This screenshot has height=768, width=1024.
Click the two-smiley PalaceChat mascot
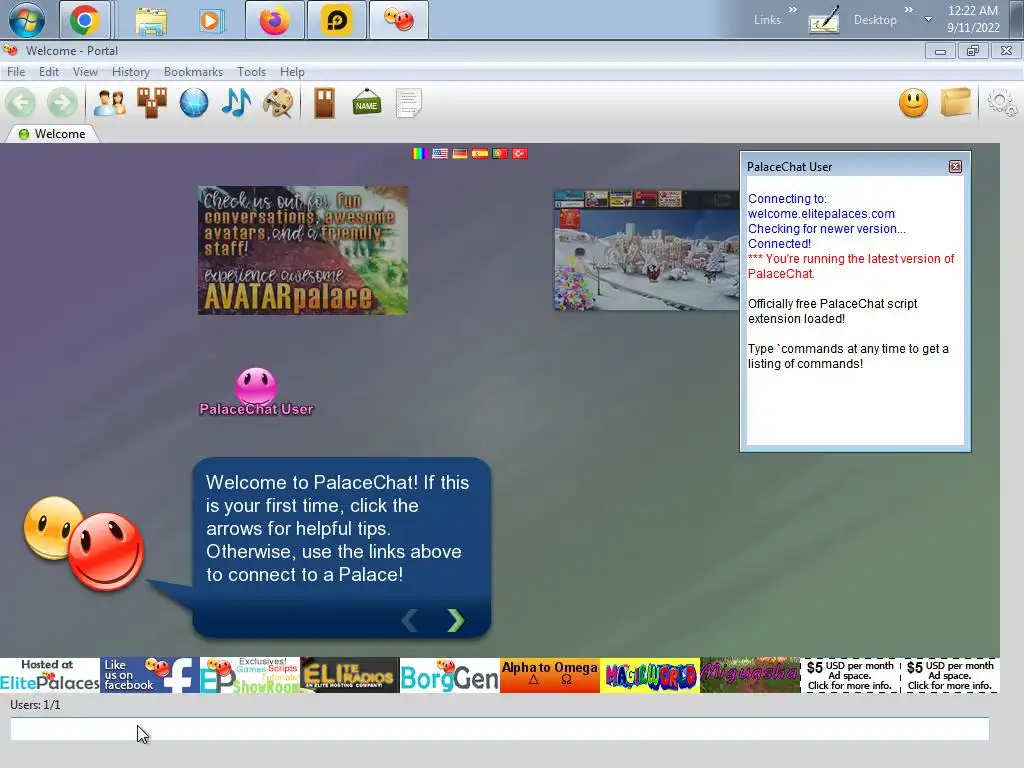pos(84,543)
